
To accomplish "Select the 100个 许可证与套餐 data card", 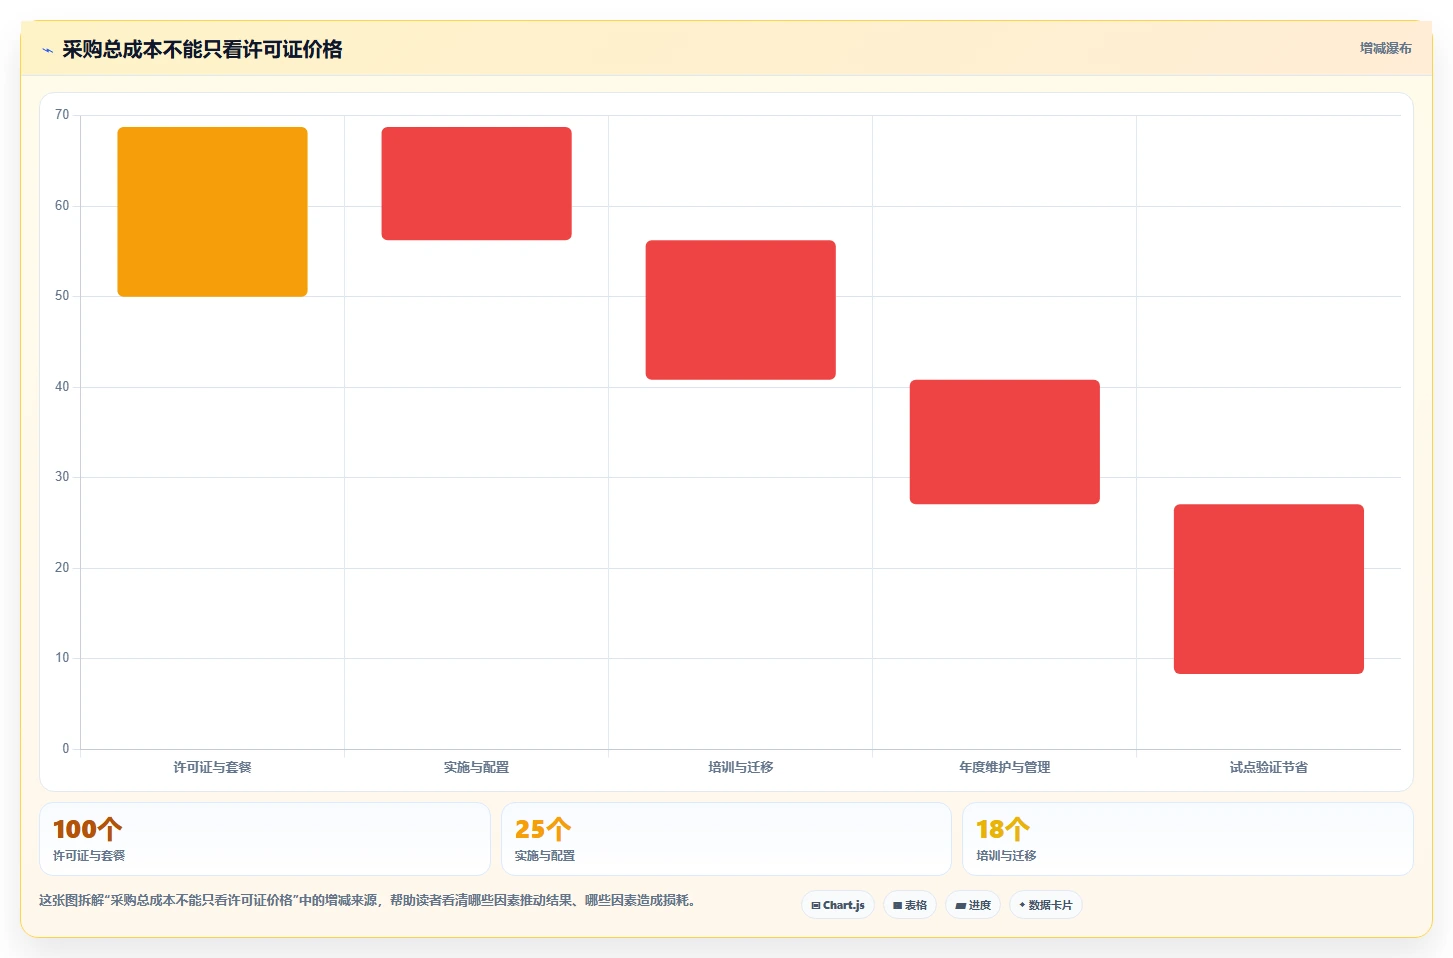I will 265,839.
